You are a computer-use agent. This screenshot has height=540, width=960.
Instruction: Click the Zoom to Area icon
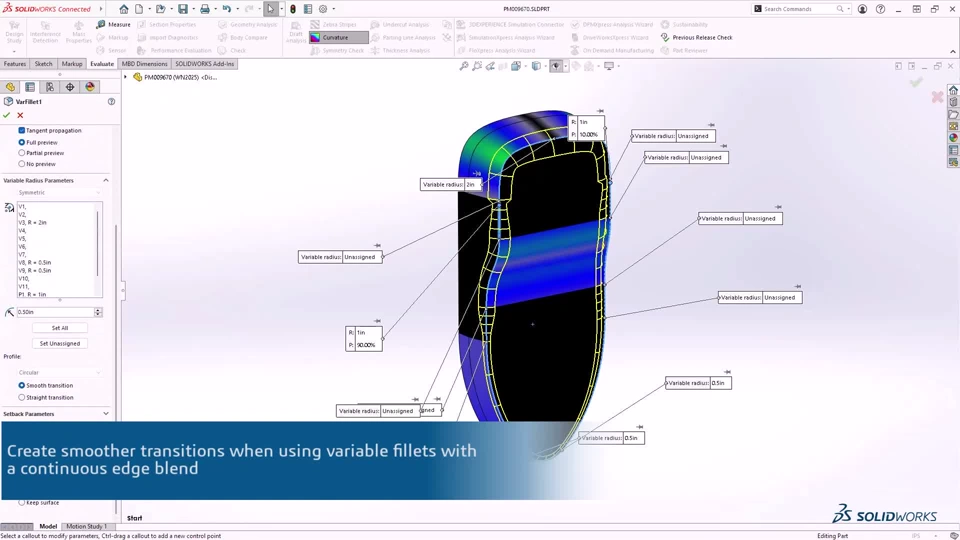click(477, 66)
